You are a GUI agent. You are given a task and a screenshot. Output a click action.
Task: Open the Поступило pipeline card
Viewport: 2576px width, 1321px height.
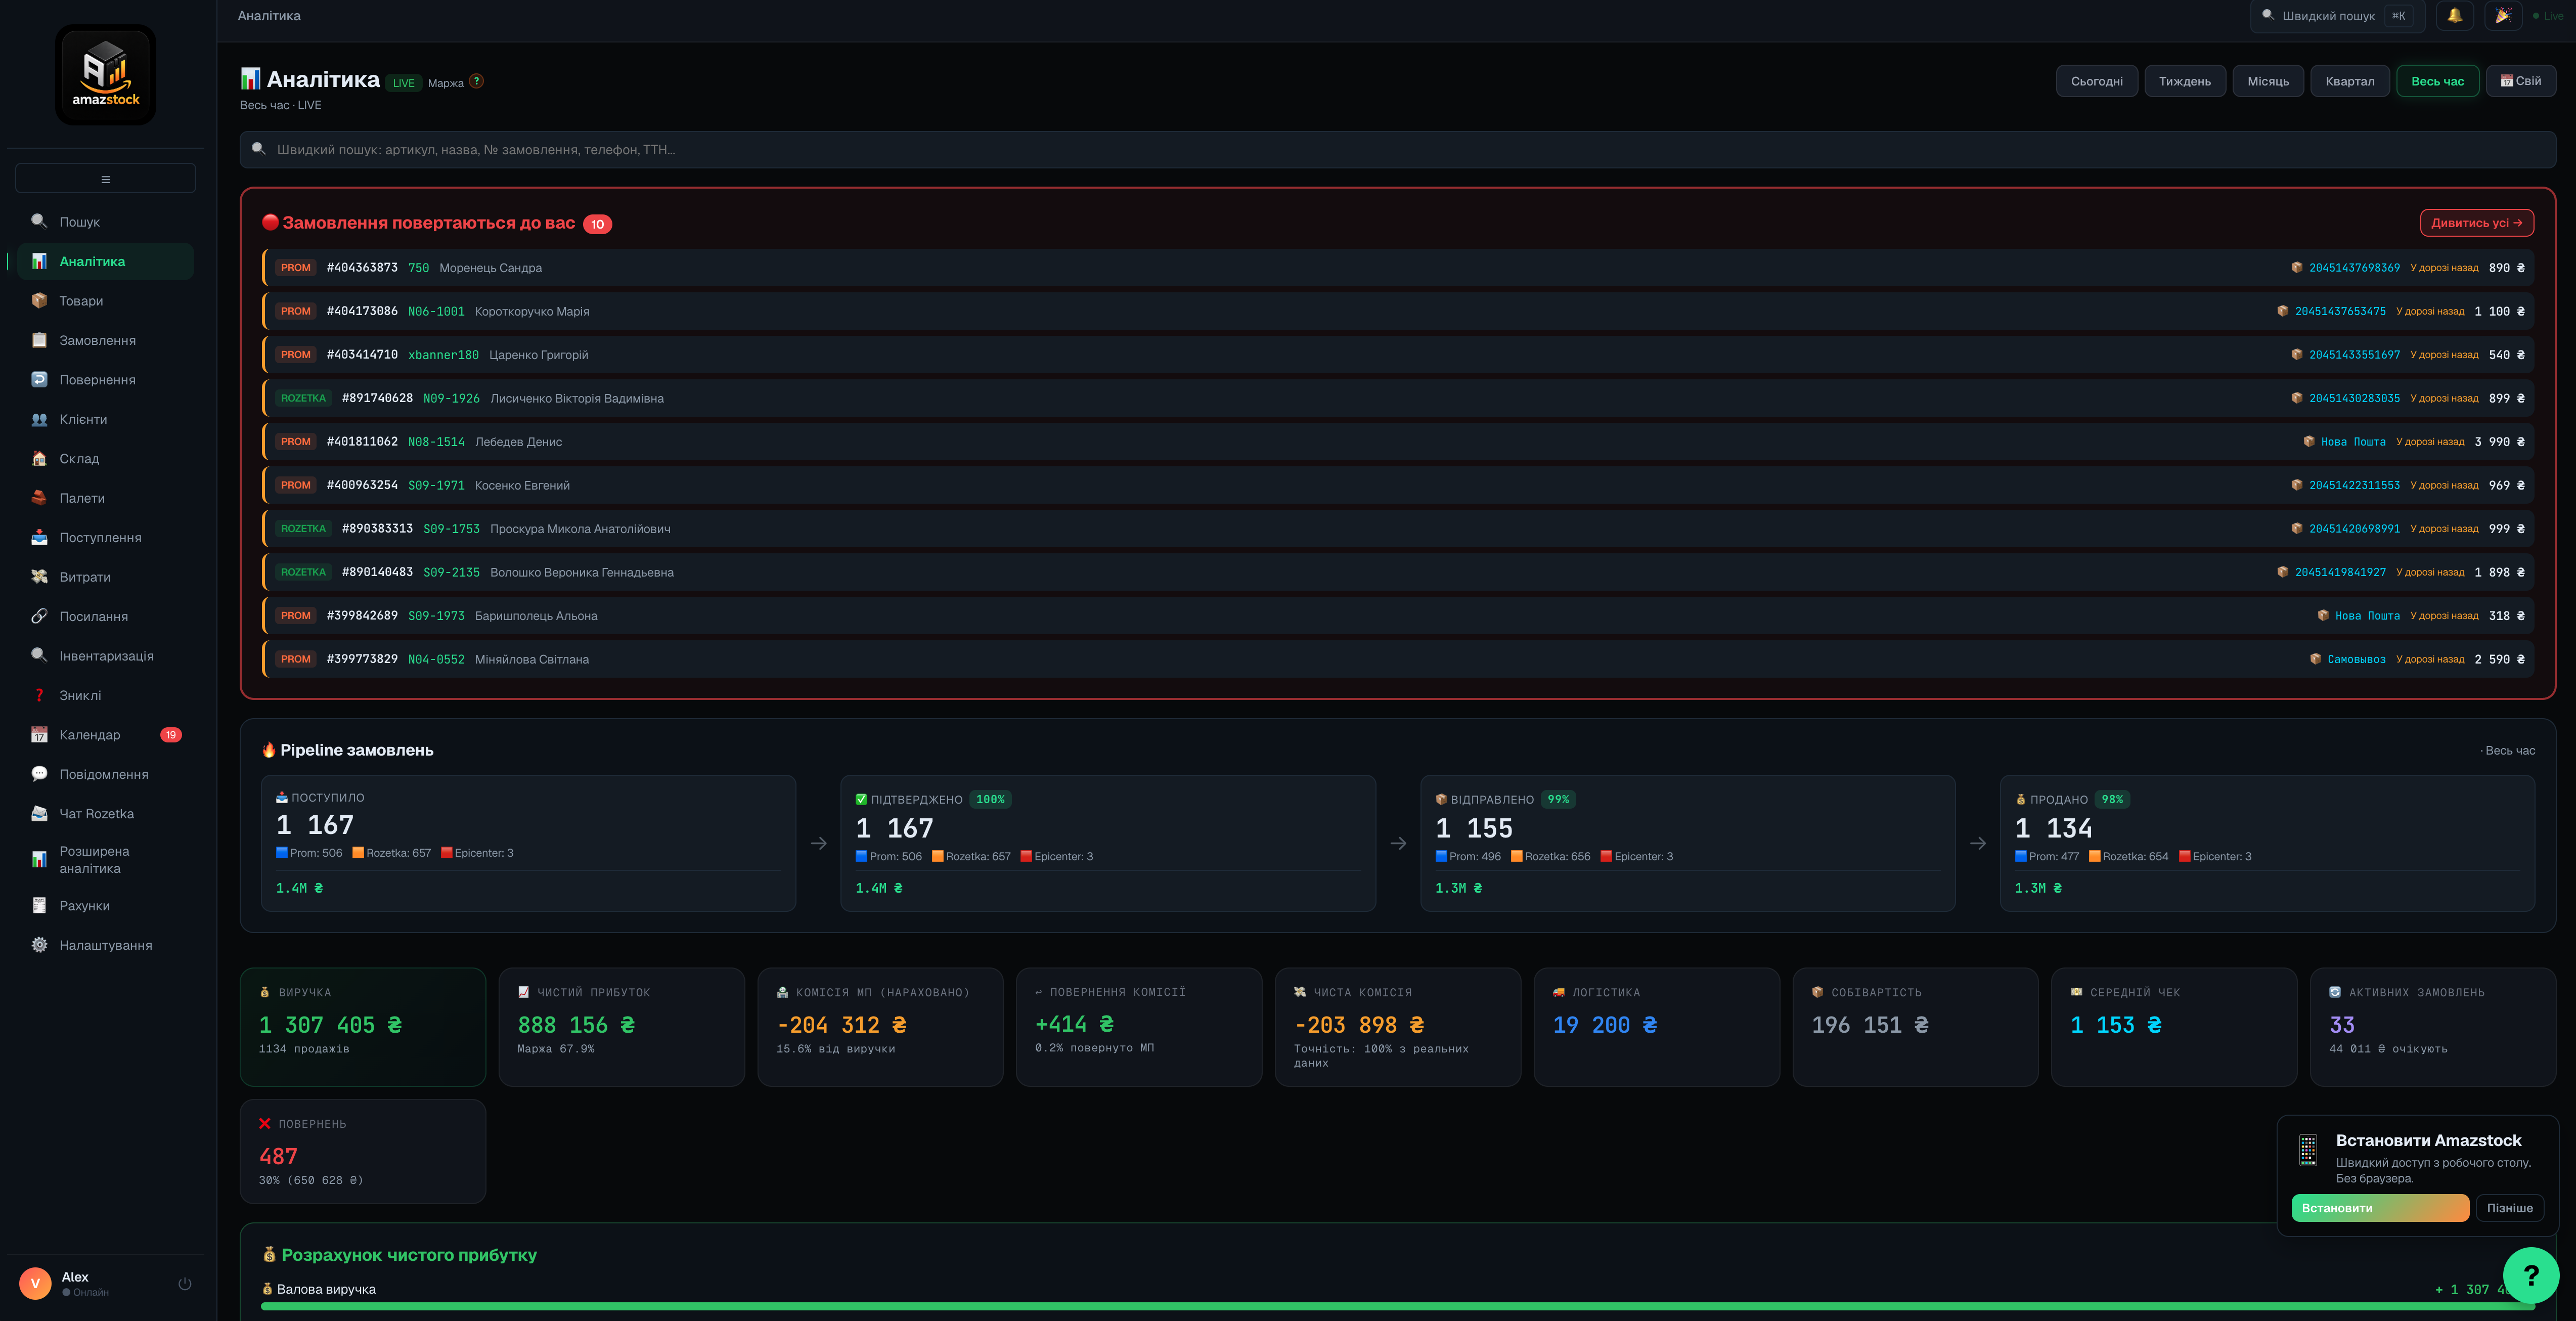point(528,843)
